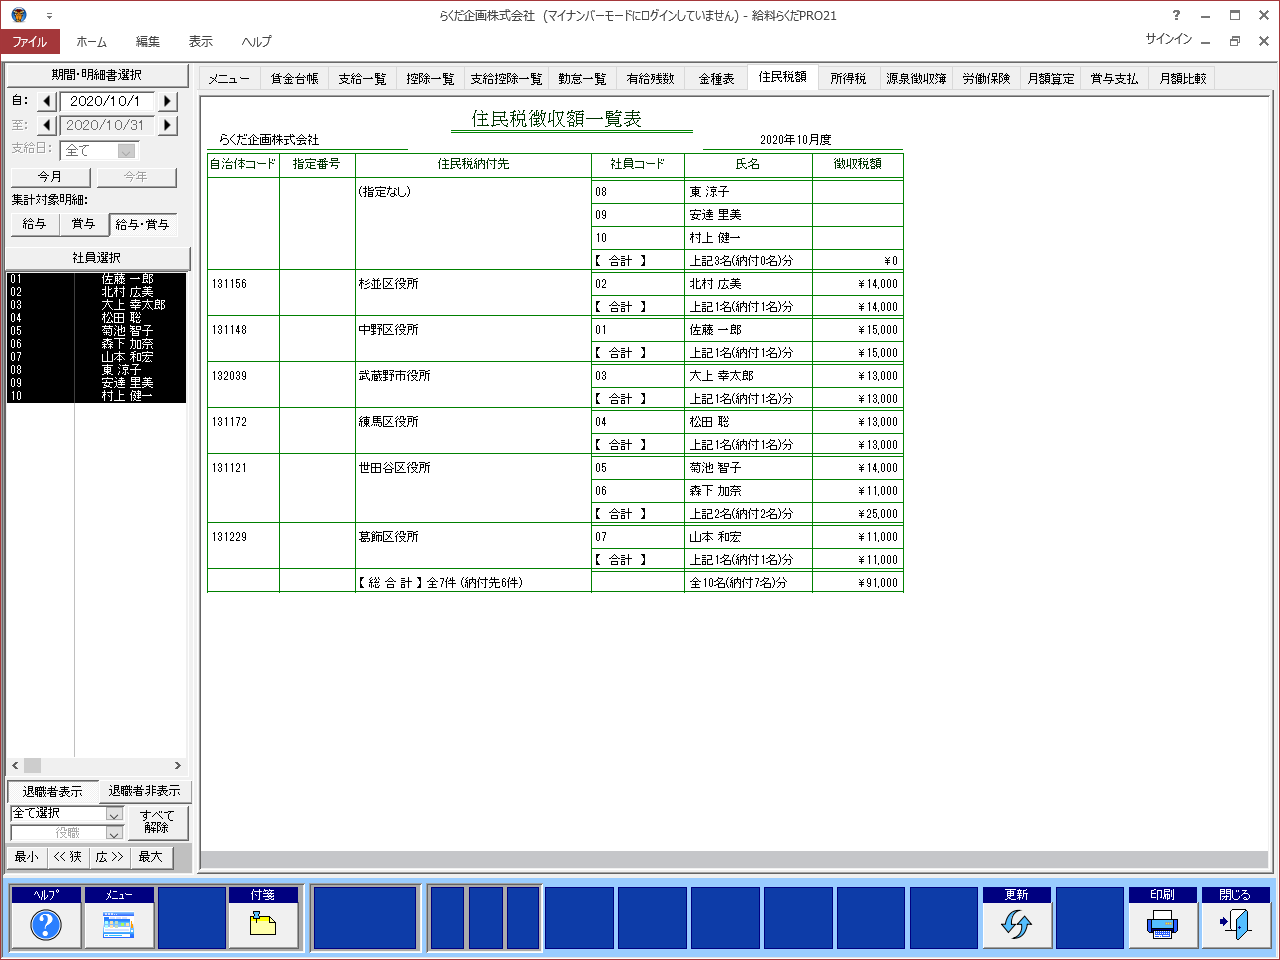Switch to 賃金台帳 tab

295,78
